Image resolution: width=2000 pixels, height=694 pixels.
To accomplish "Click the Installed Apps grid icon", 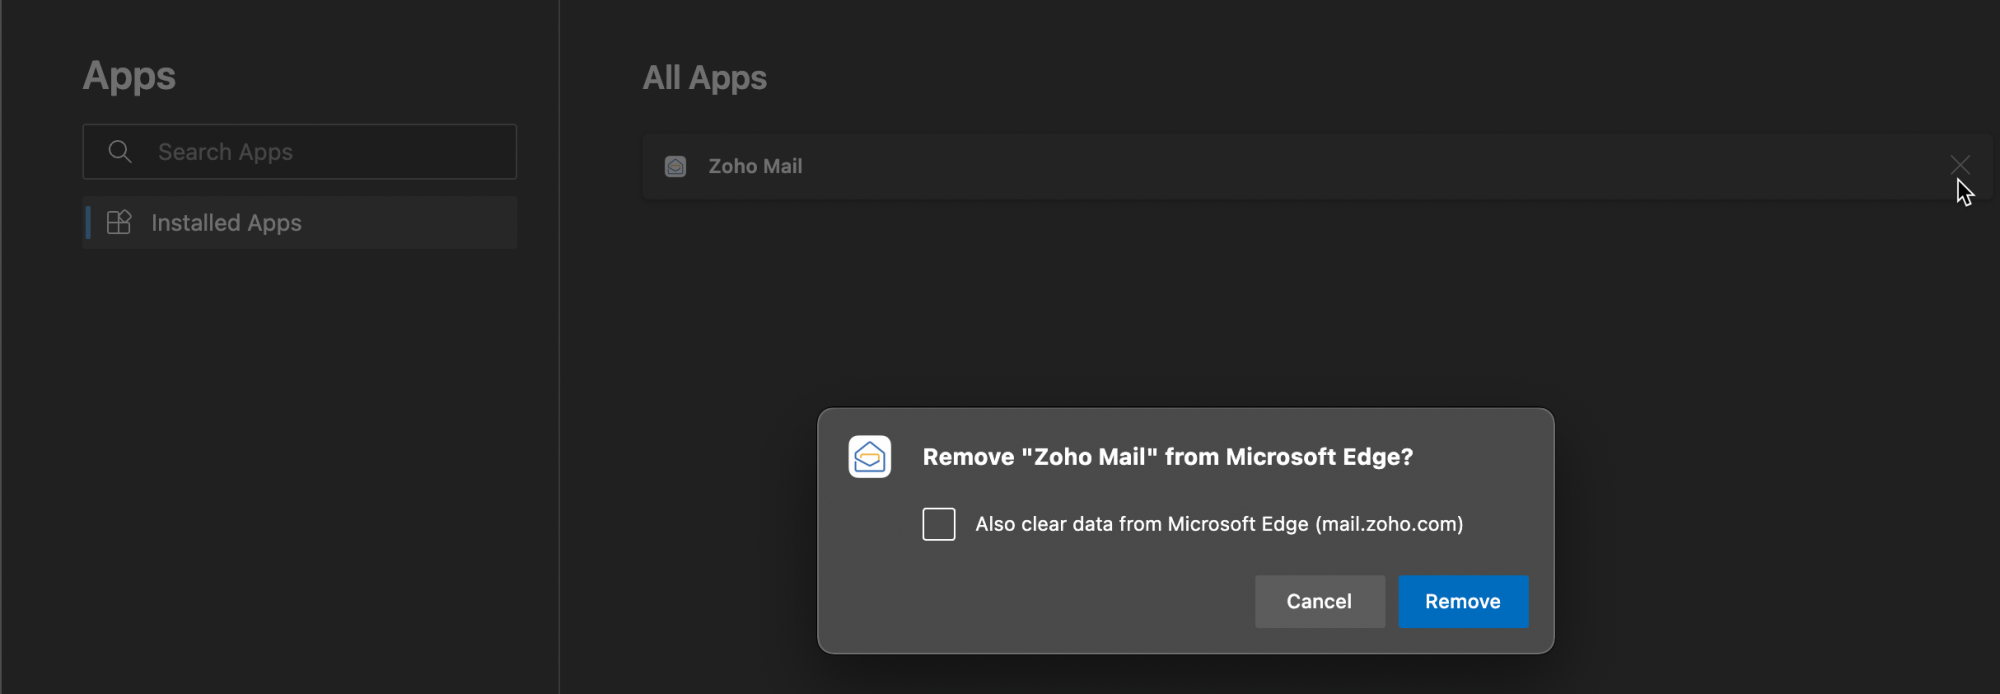I will click(x=119, y=222).
